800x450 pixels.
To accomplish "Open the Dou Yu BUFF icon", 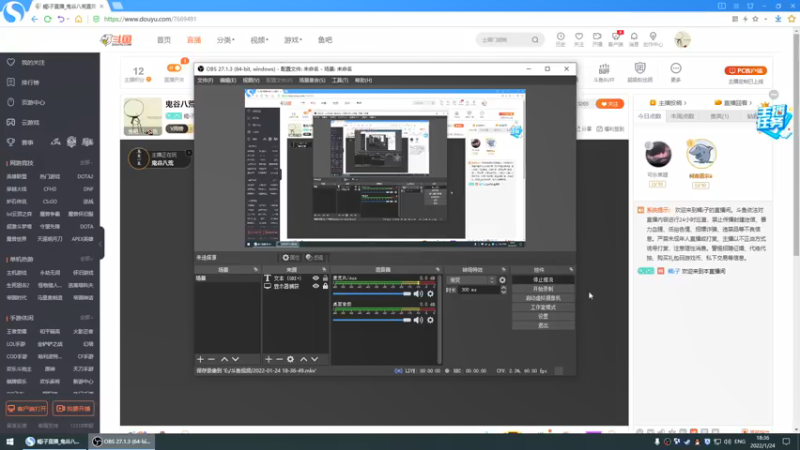I will click(604, 72).
